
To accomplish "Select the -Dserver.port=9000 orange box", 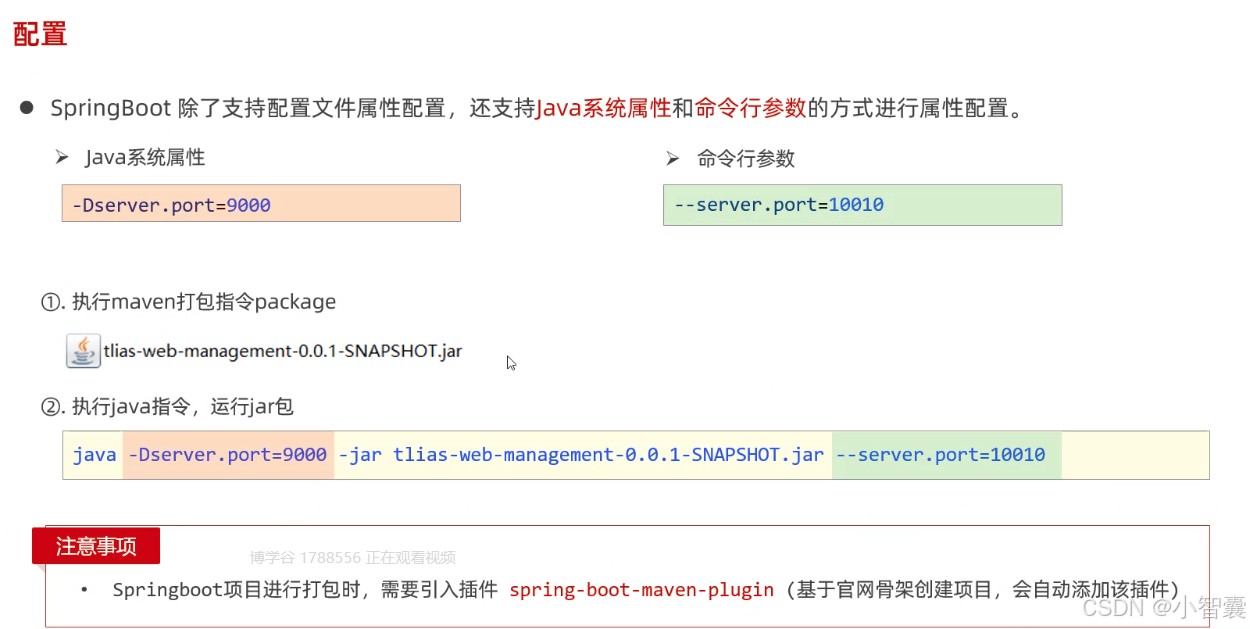I will tap(261, 203).
